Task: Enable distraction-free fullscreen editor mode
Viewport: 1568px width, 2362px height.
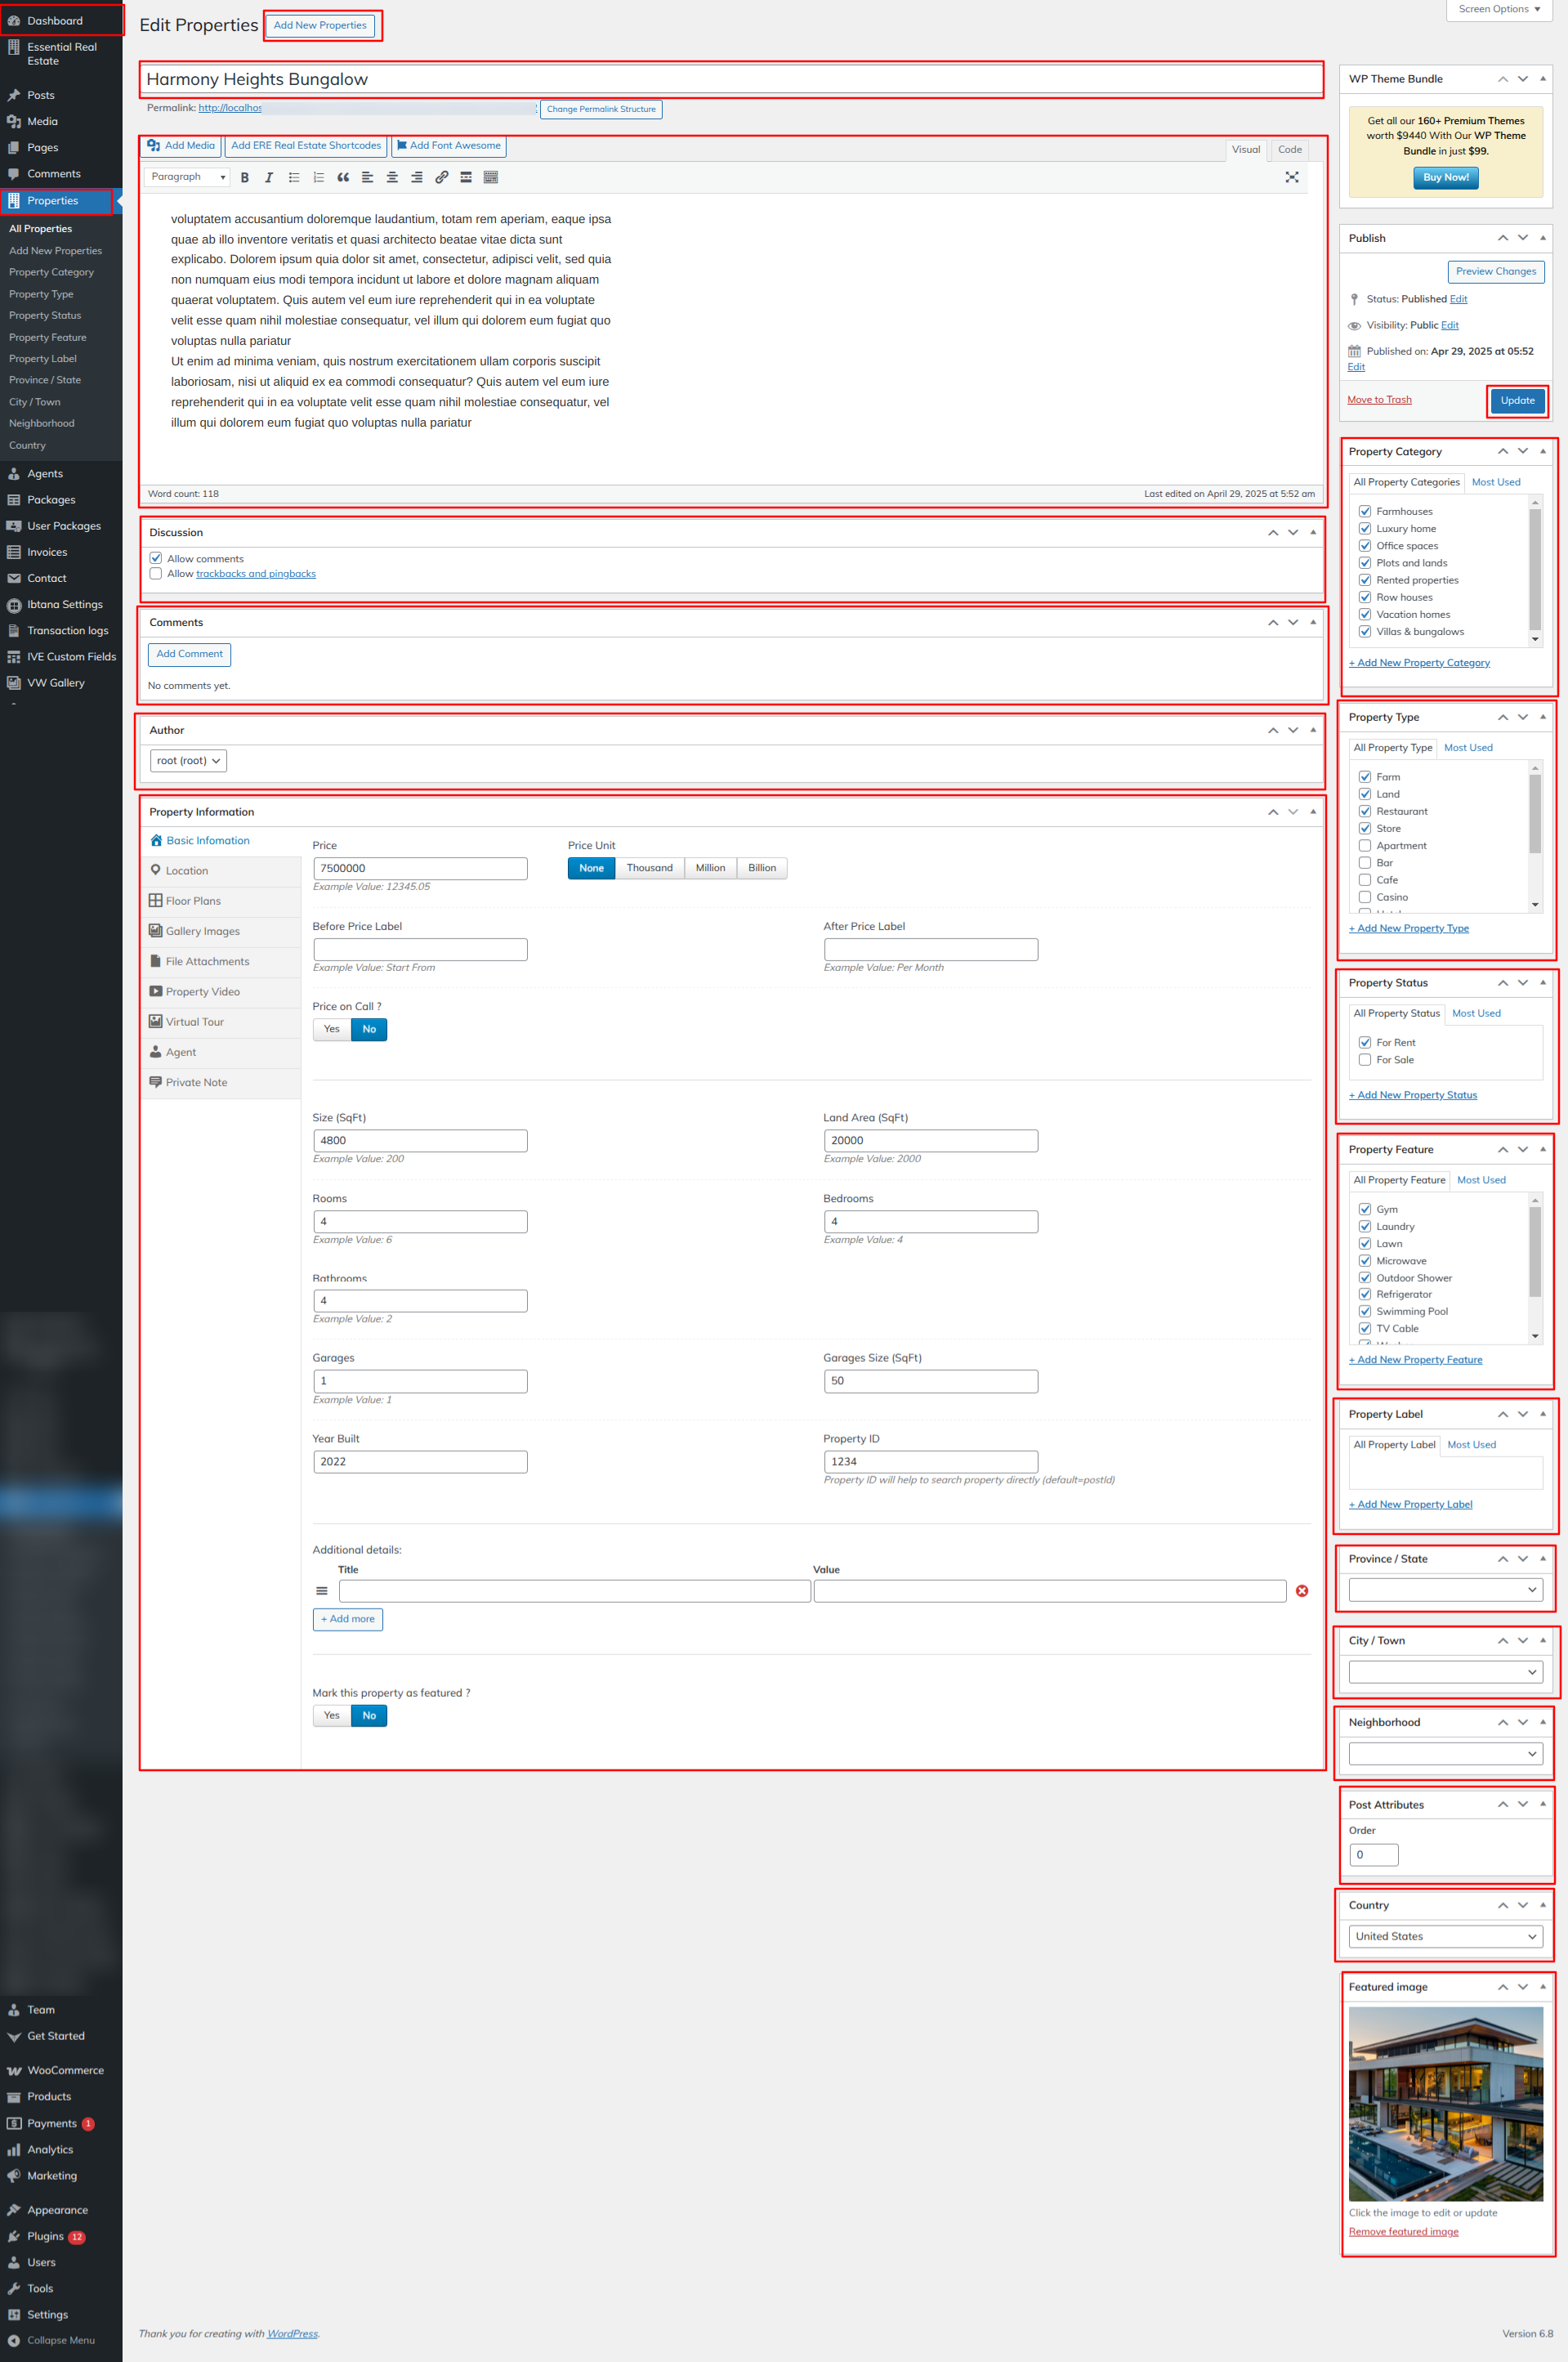Action: pyautogui.click(x=1291, y=177)
